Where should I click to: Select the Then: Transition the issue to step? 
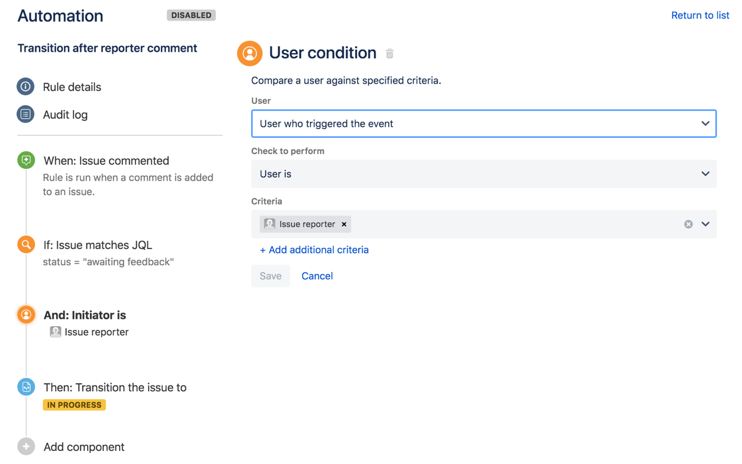[x=115, y=387]
